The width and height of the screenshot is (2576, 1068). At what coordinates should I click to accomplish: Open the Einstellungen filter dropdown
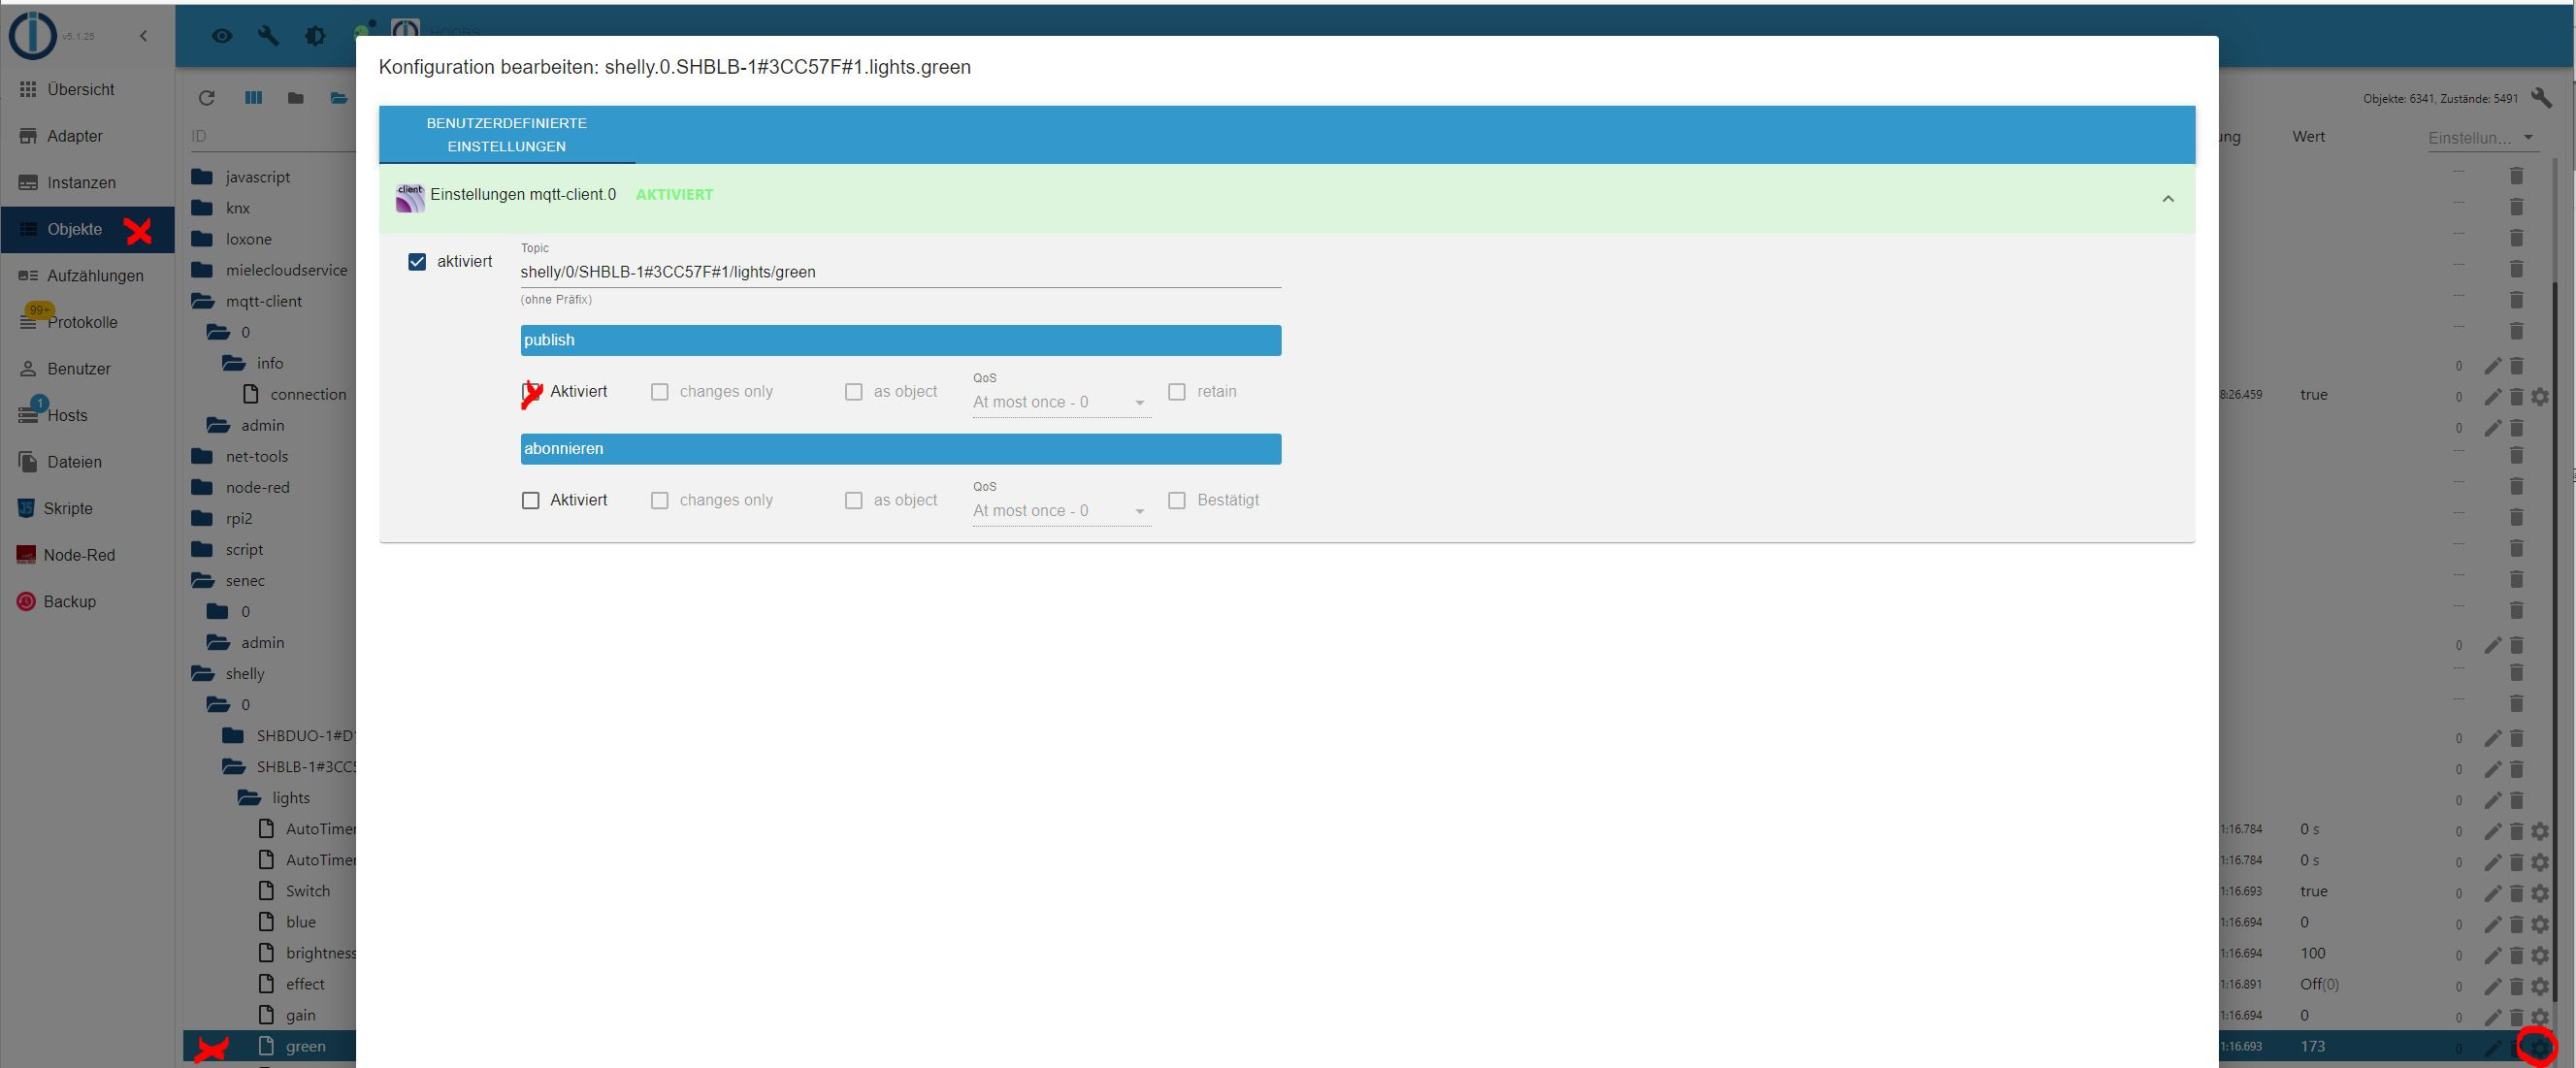[x=2482, y=138]
